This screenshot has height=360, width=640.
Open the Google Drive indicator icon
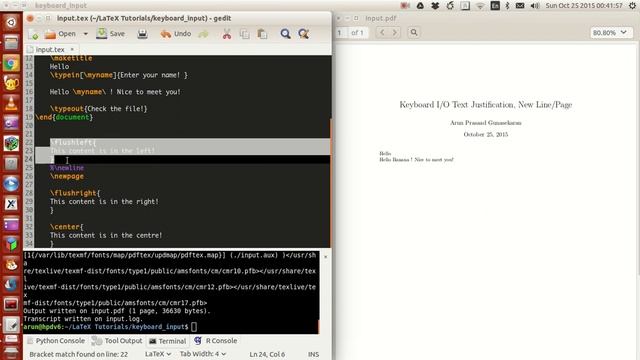click(420, 6)
